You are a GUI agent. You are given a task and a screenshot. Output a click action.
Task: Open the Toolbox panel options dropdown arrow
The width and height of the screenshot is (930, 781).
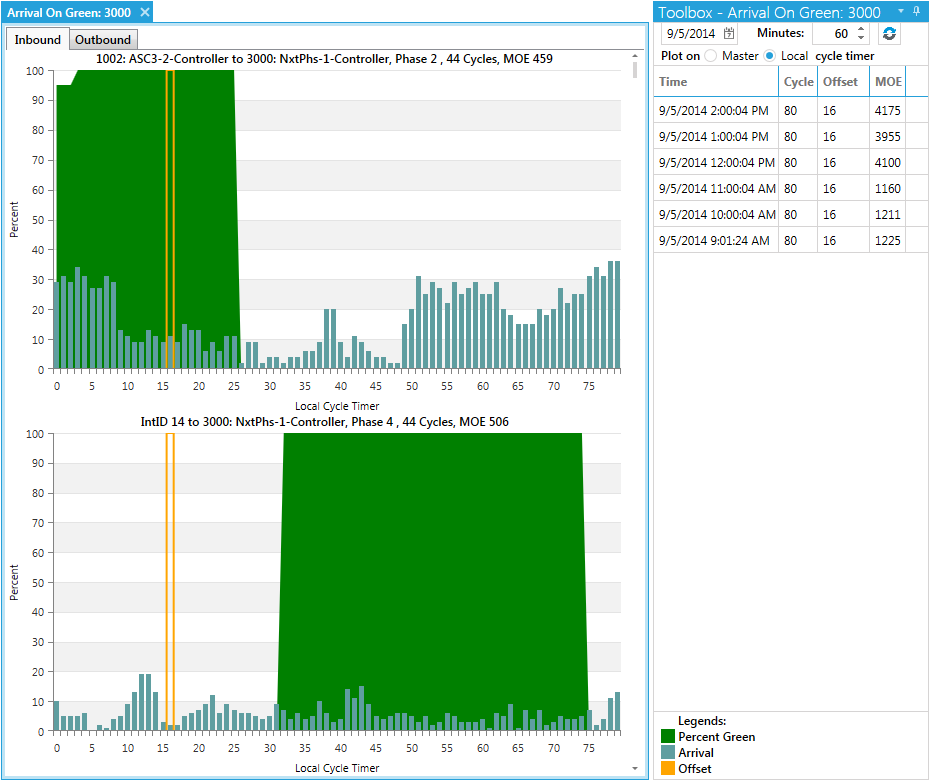[900, 11]
